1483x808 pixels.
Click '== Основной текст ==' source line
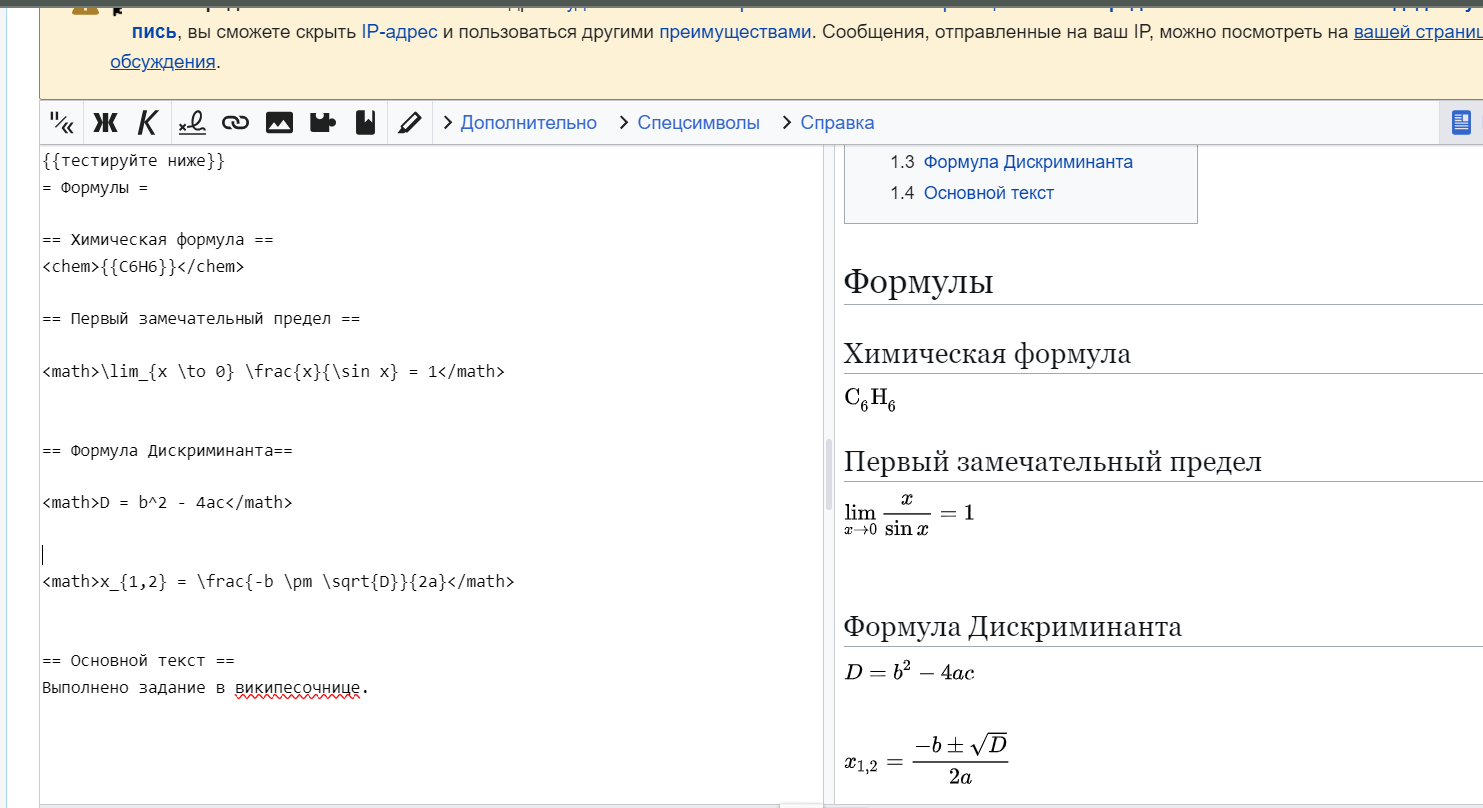tap(138, 661)
